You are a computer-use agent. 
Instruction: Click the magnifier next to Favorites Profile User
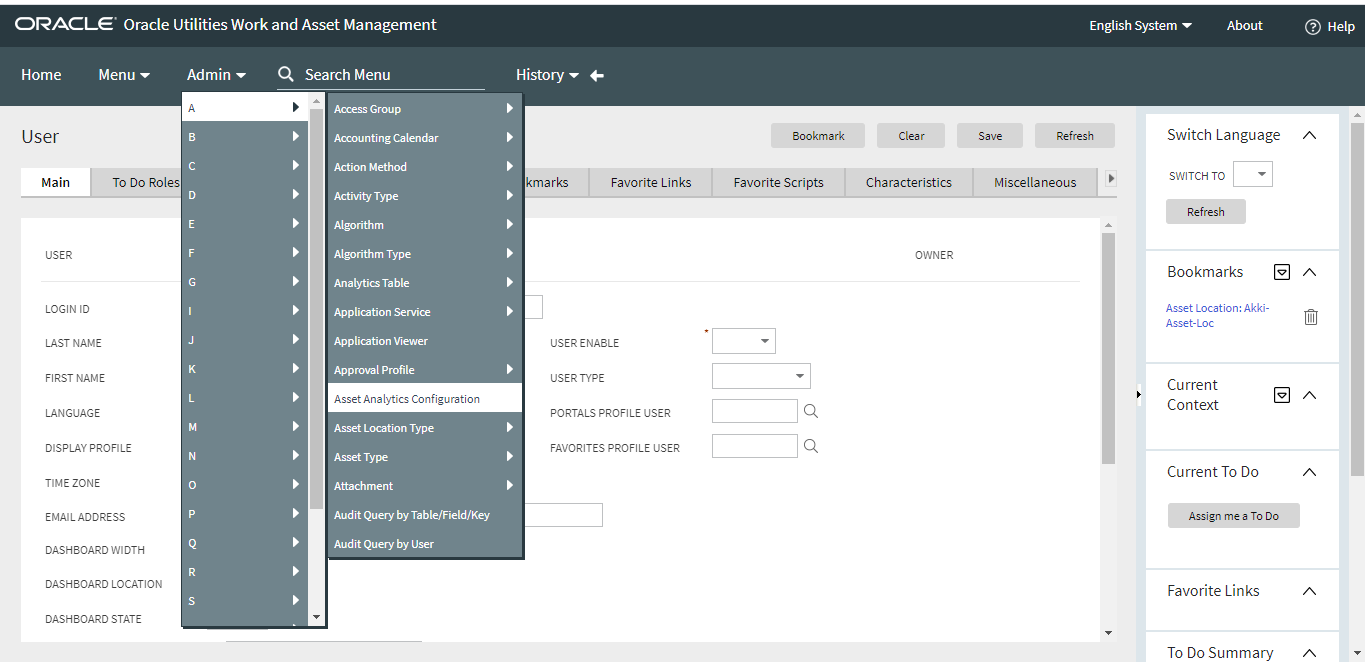pyautogui.click(x=810, y=446)
